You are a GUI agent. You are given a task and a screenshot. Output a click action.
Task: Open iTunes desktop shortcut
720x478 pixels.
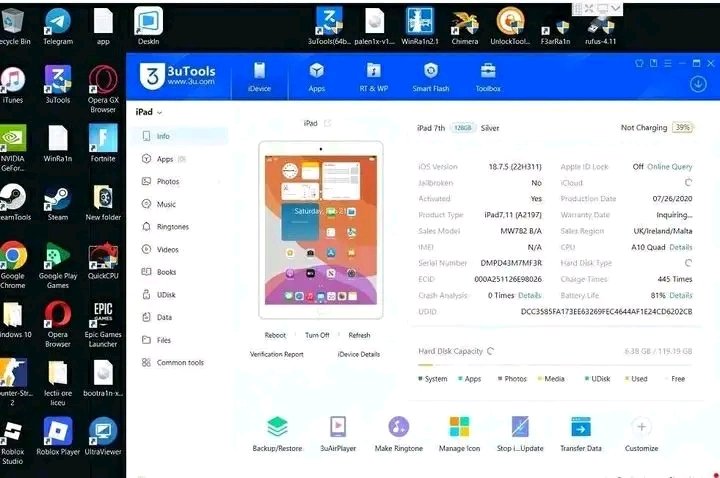(12, 85)
